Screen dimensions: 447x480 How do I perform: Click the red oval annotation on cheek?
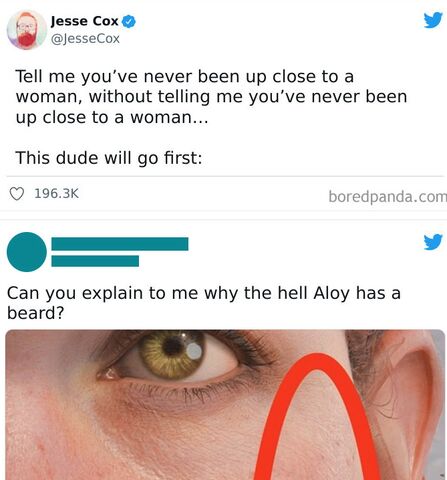[317, 417]
